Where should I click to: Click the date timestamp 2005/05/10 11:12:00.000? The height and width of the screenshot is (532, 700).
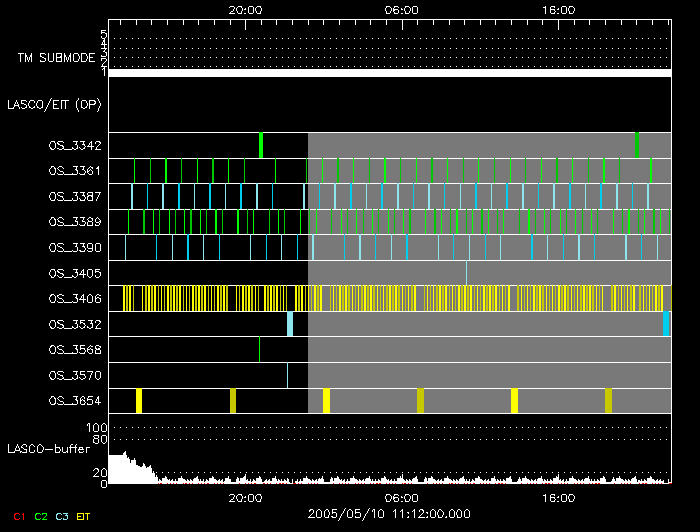(389, 514)
